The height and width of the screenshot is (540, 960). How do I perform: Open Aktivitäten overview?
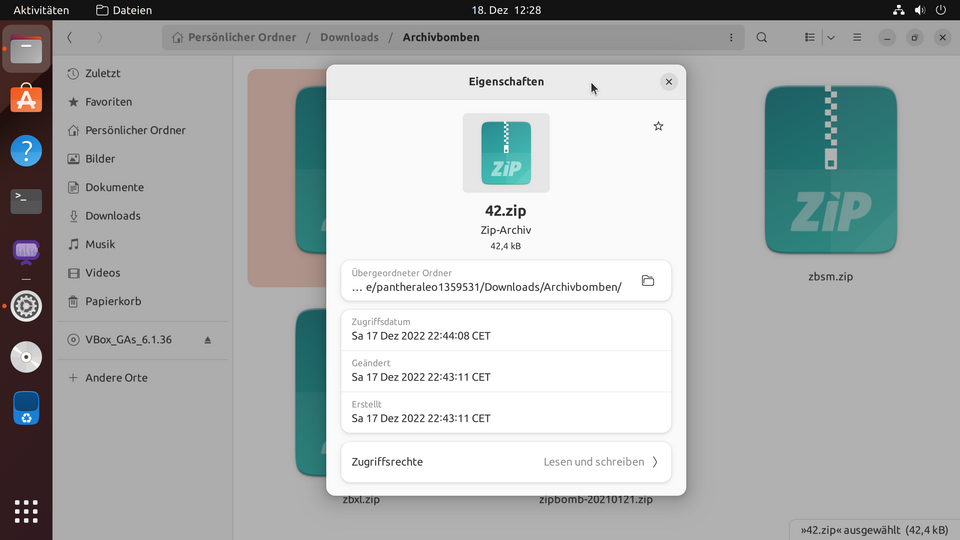(41, 10)
